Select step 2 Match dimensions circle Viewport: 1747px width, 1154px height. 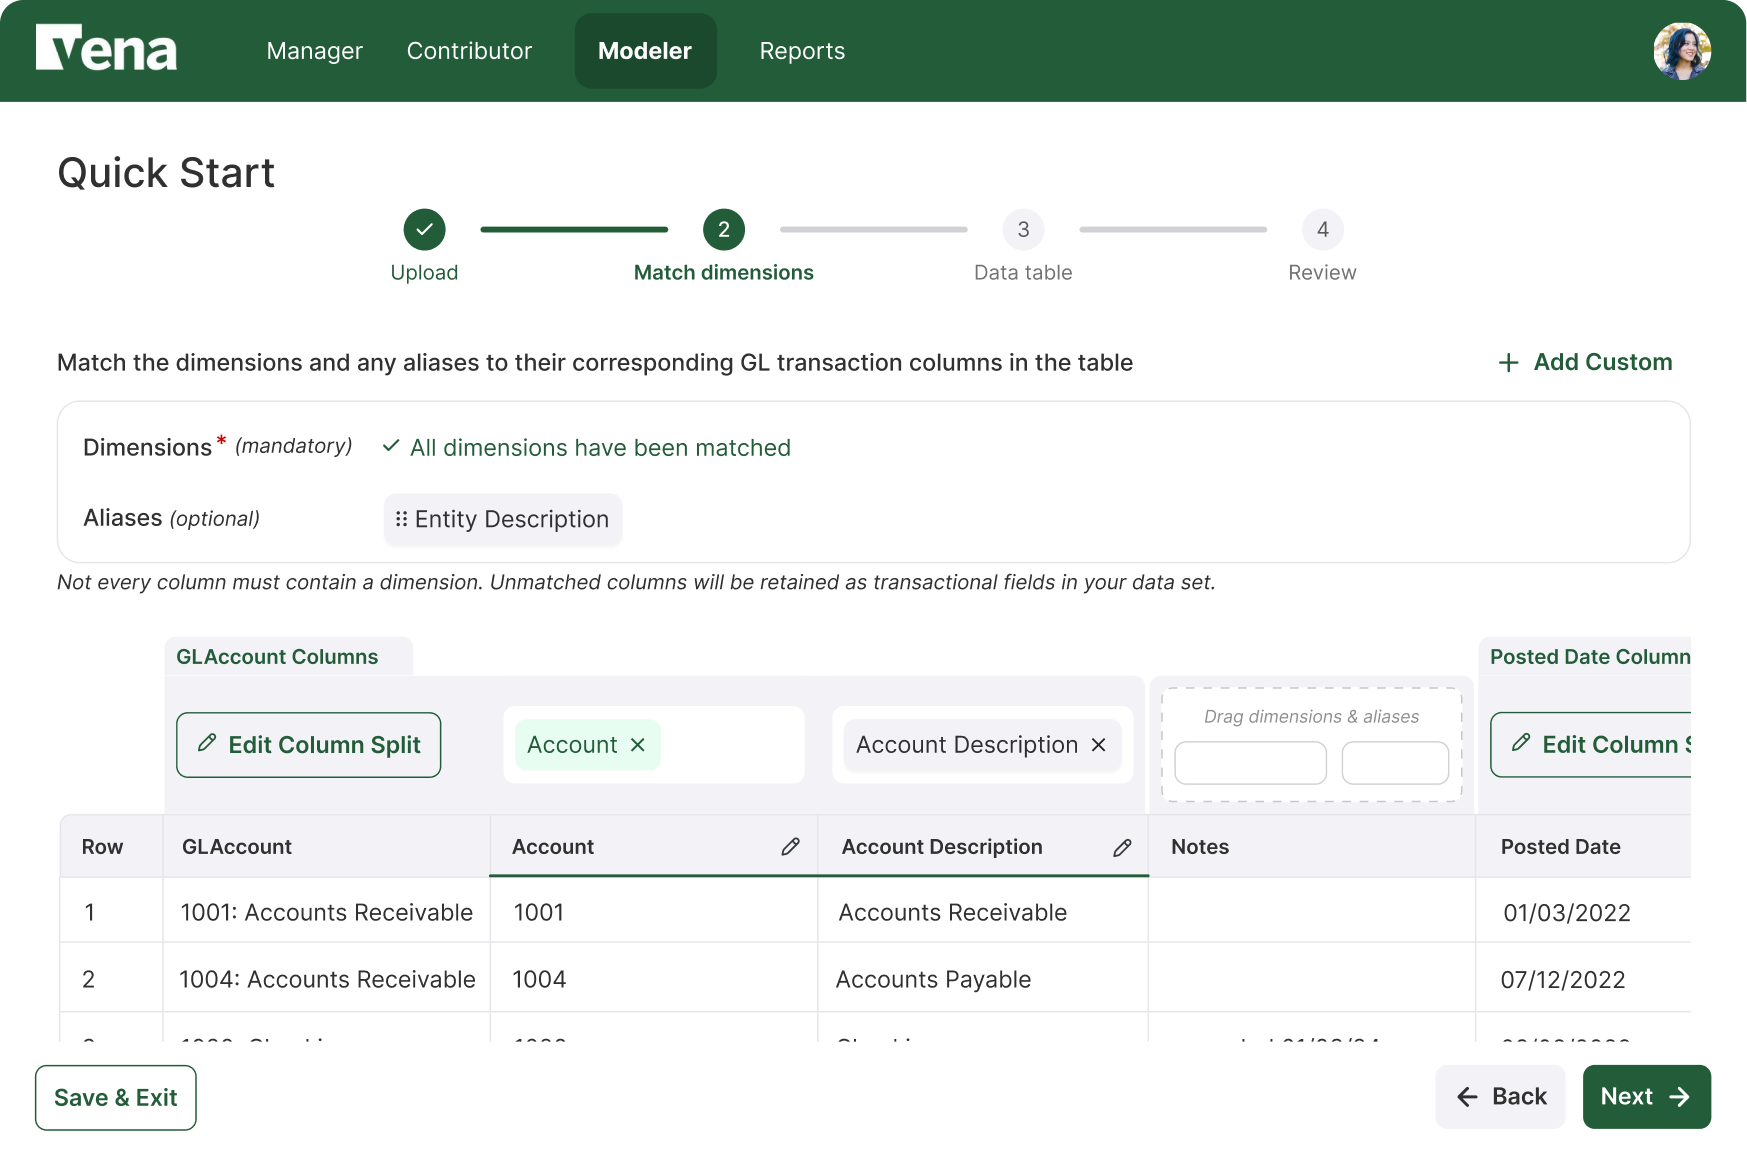coord(724,230)
